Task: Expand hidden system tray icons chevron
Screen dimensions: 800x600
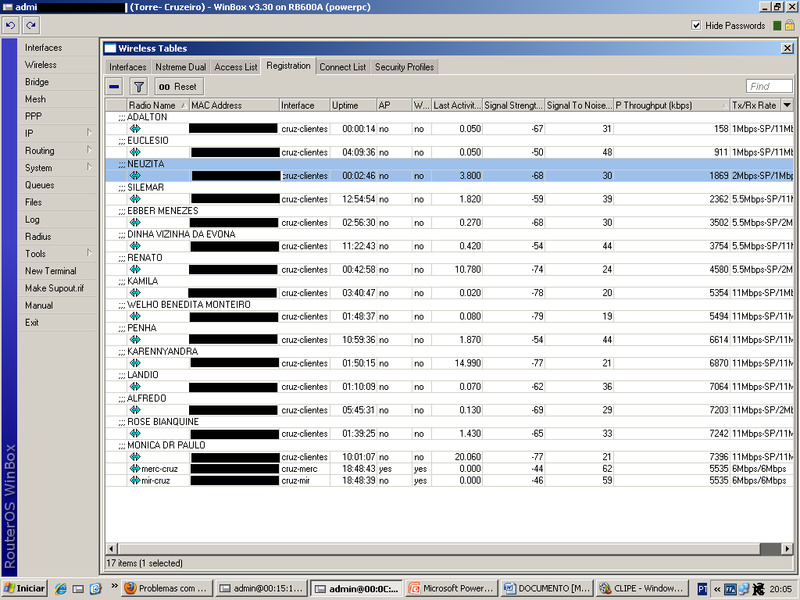Action: [x=717, y=589]
